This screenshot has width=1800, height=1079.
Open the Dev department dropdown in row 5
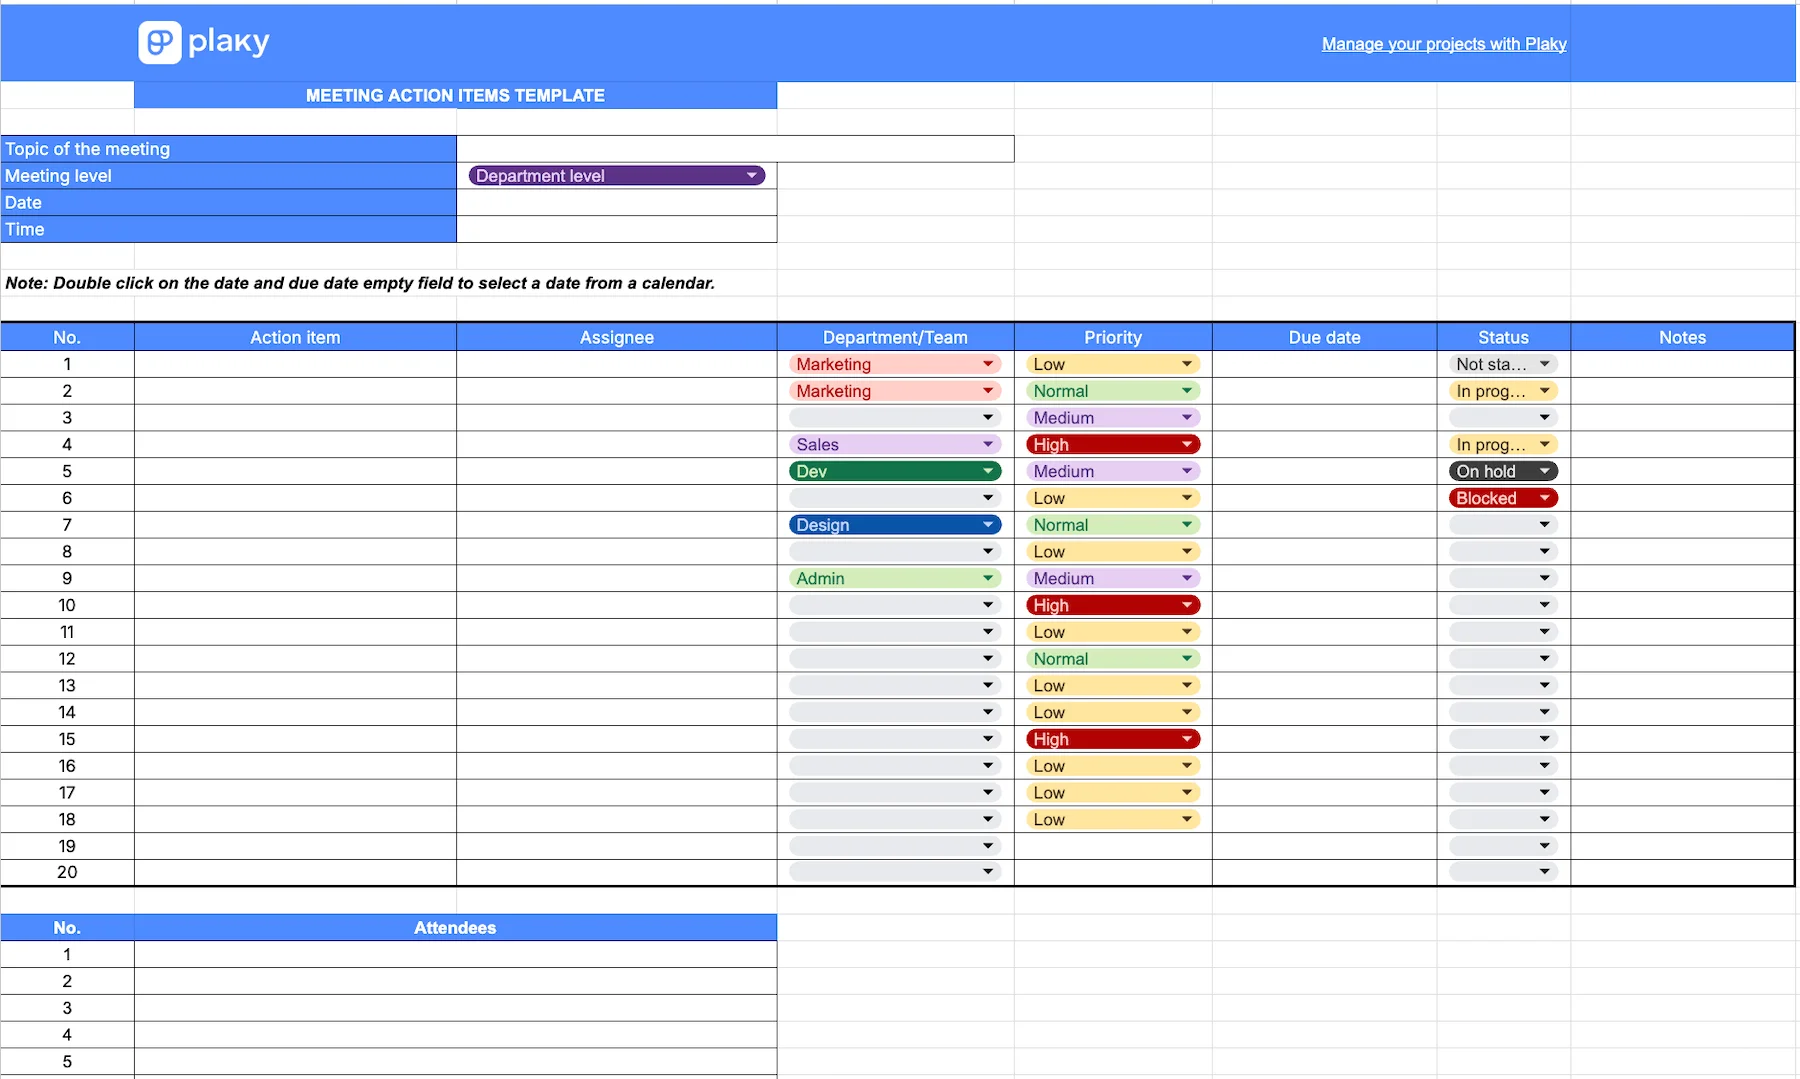tap(895, 471)
